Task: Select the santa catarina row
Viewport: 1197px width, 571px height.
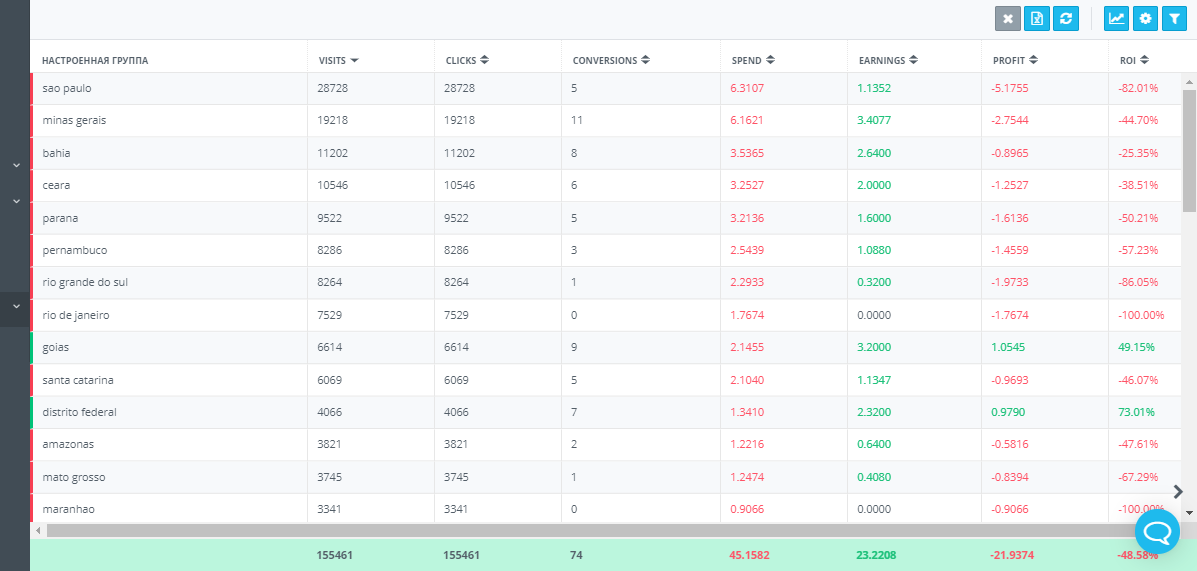Action: click(606, 379)
